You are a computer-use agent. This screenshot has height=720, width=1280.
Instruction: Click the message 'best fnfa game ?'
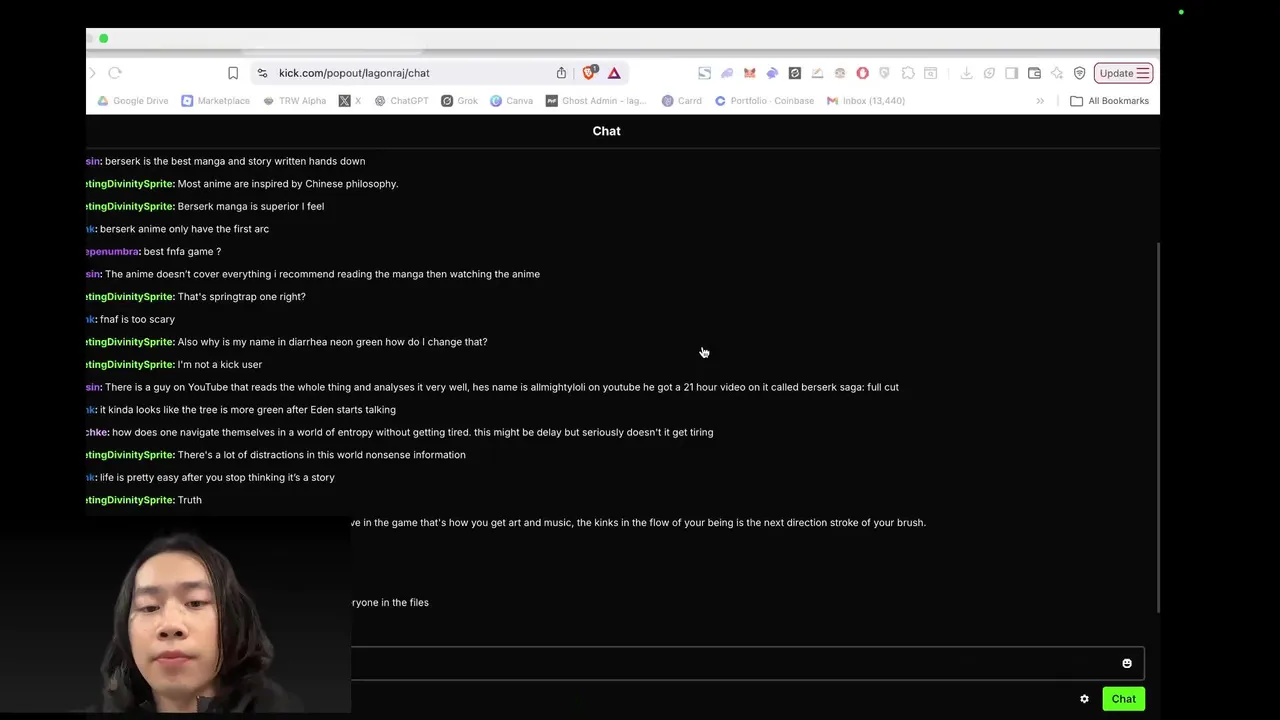pos(182,252)
